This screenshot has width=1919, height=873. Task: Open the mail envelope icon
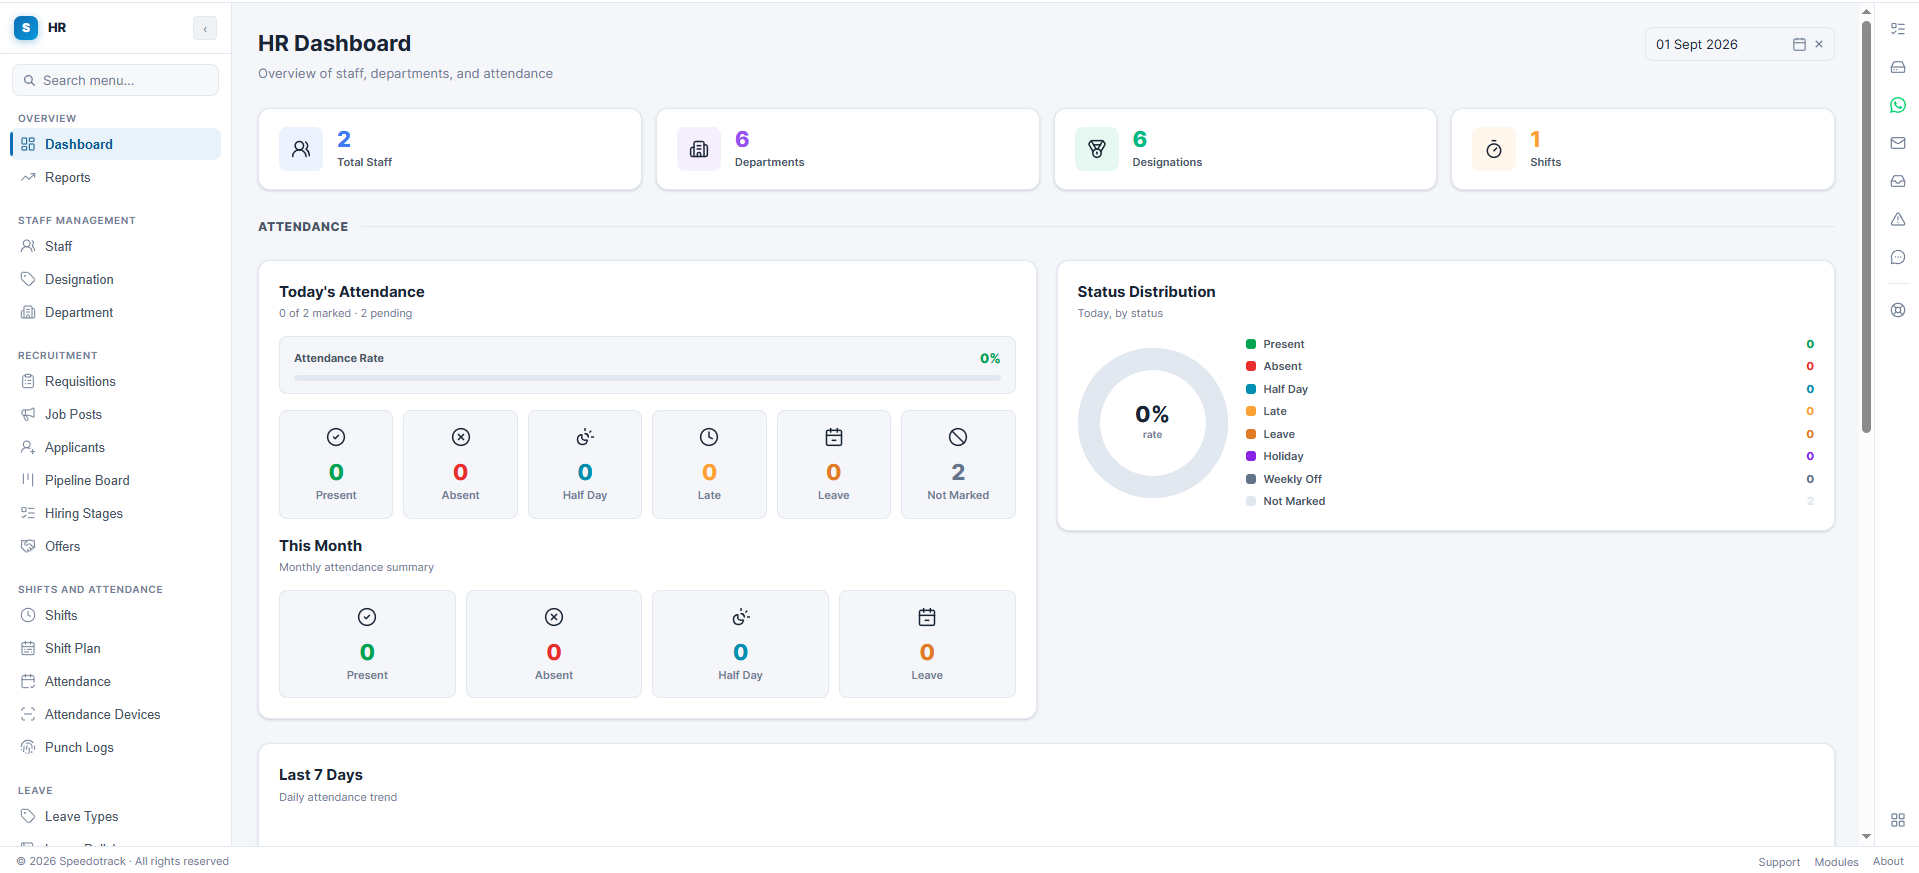pos(1897,143)
